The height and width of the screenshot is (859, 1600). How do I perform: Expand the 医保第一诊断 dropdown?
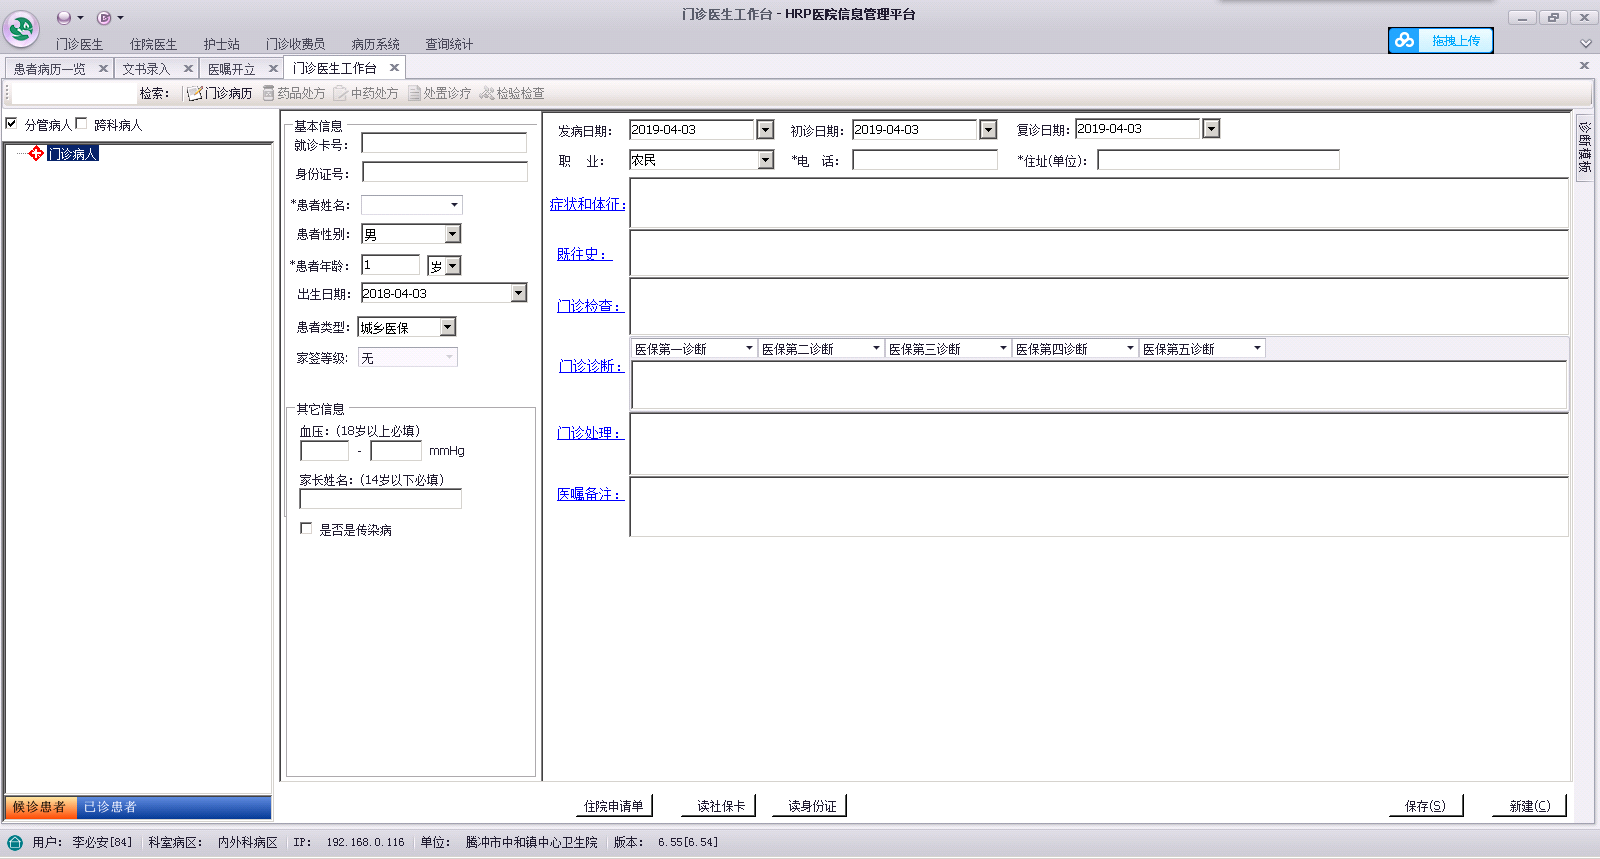click(x=749, y=348)
